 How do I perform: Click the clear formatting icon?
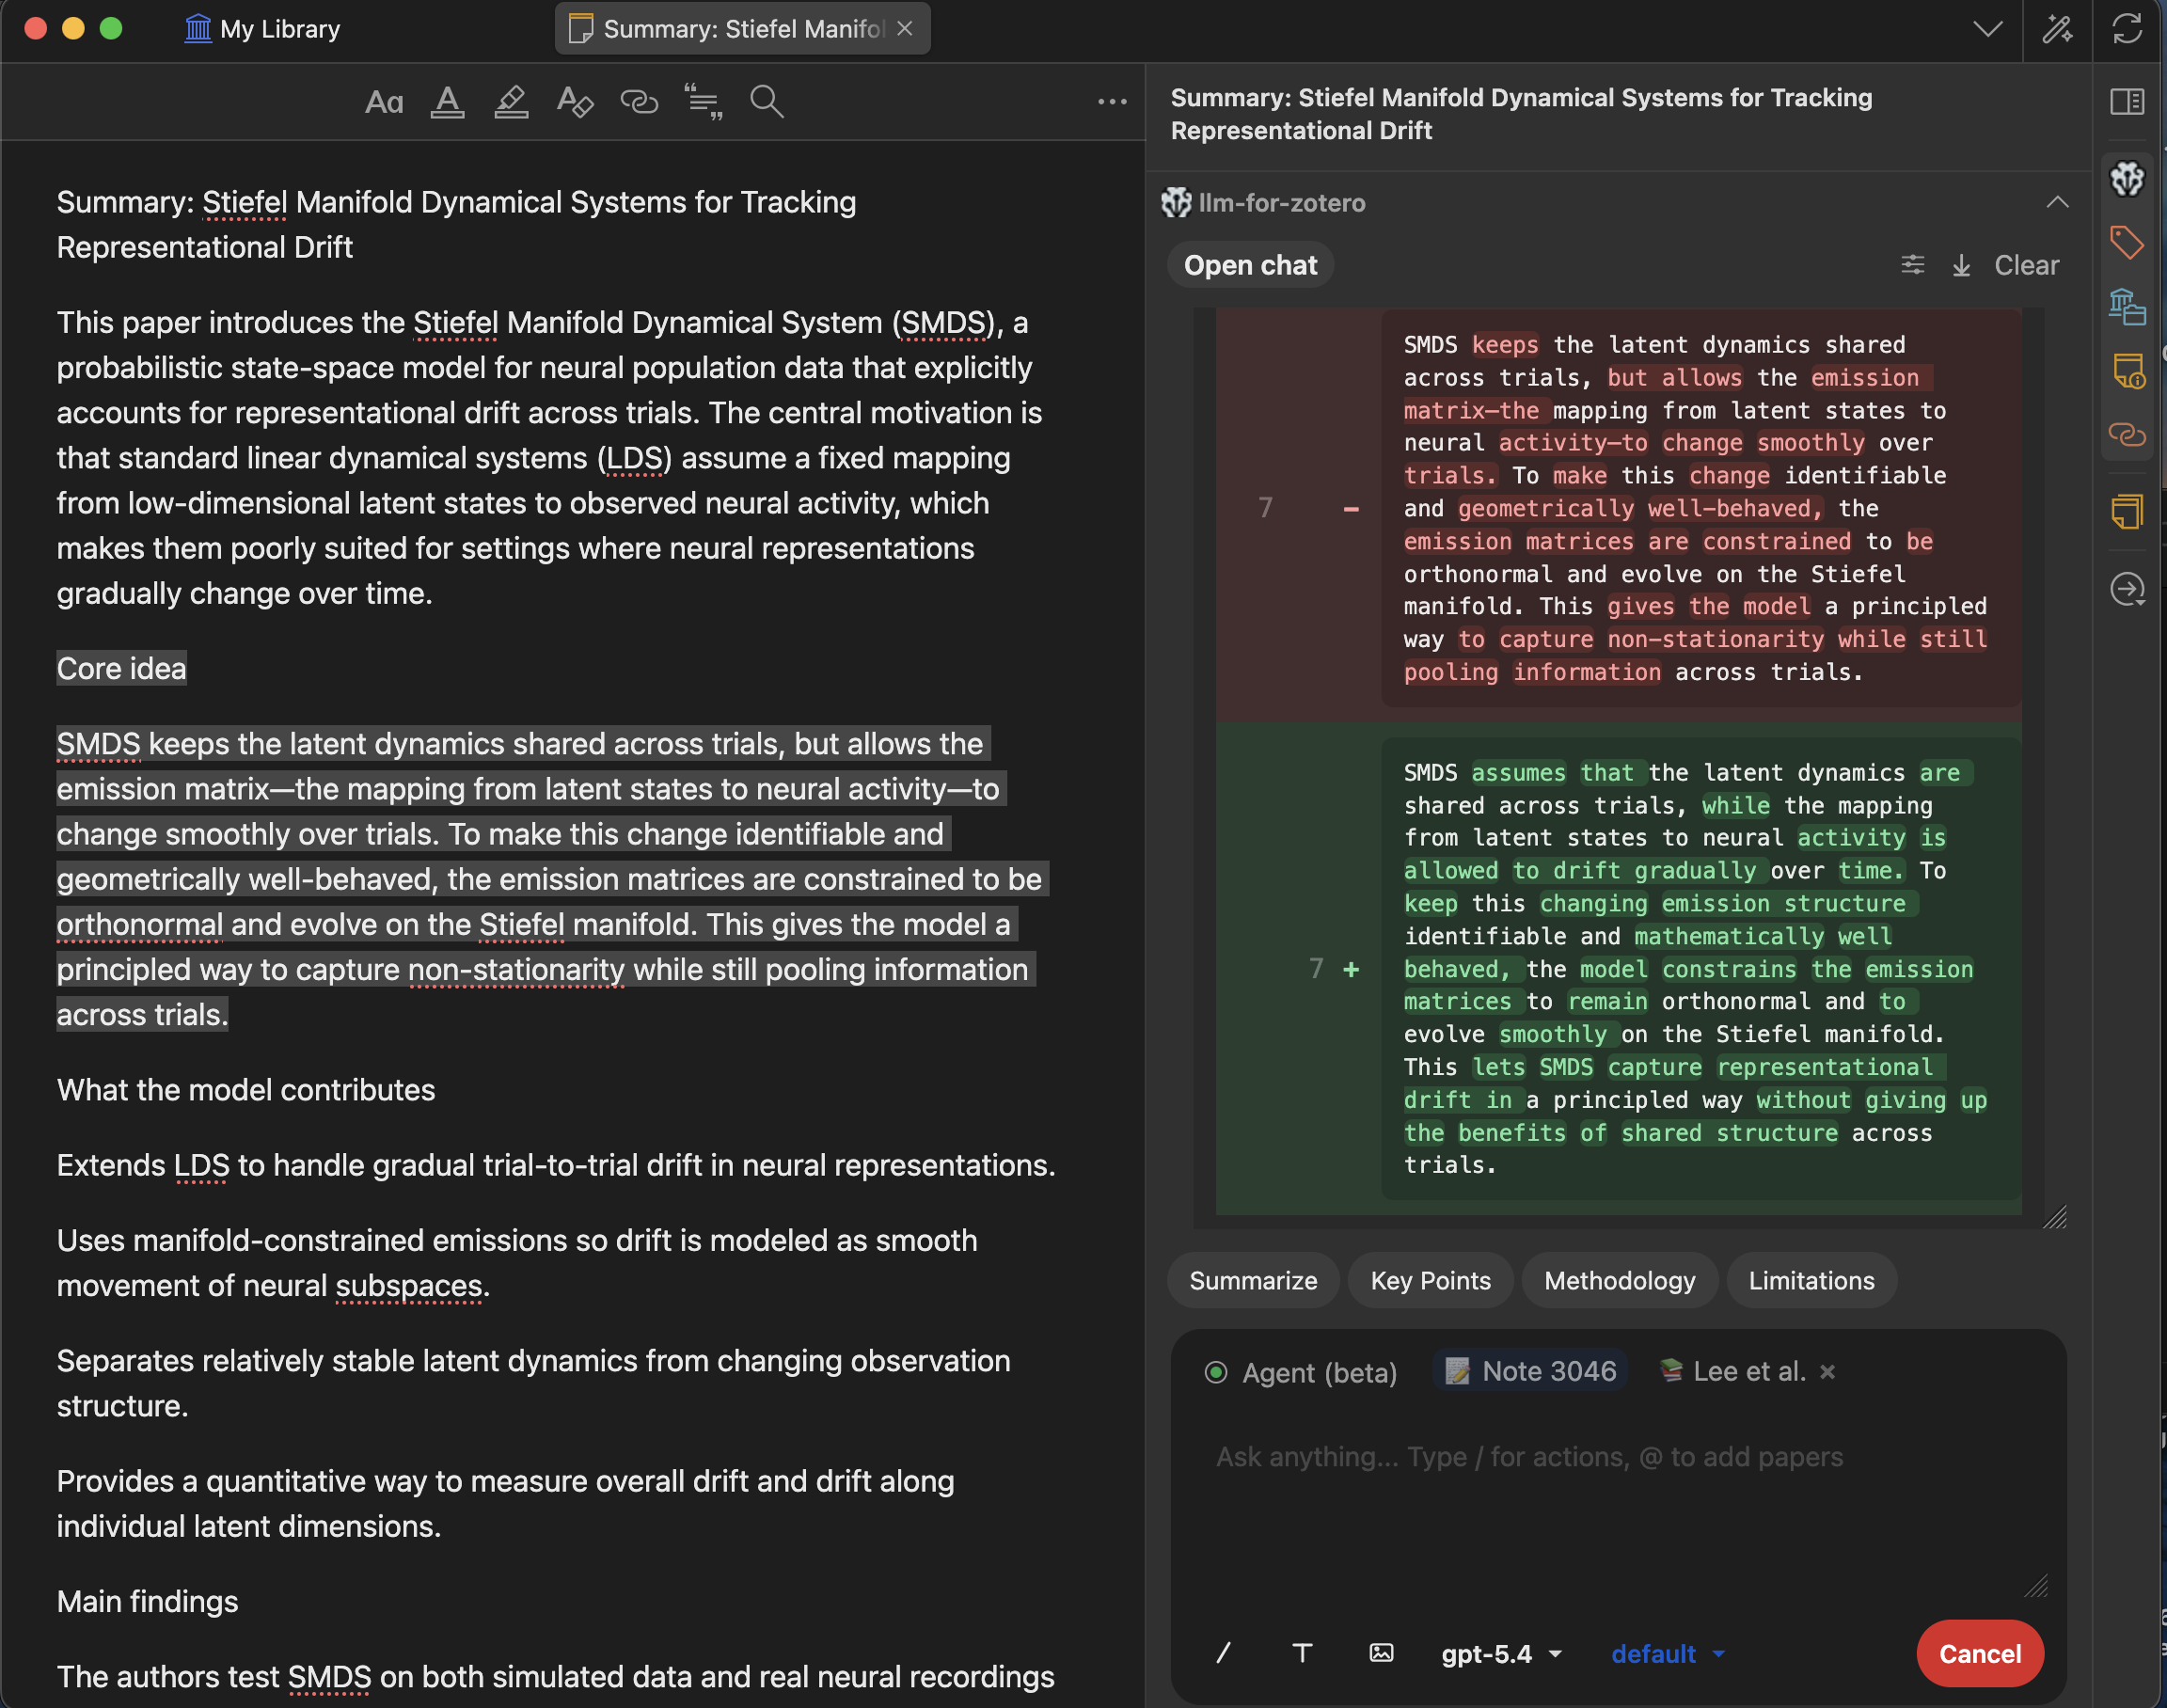[x=575, y=101]
